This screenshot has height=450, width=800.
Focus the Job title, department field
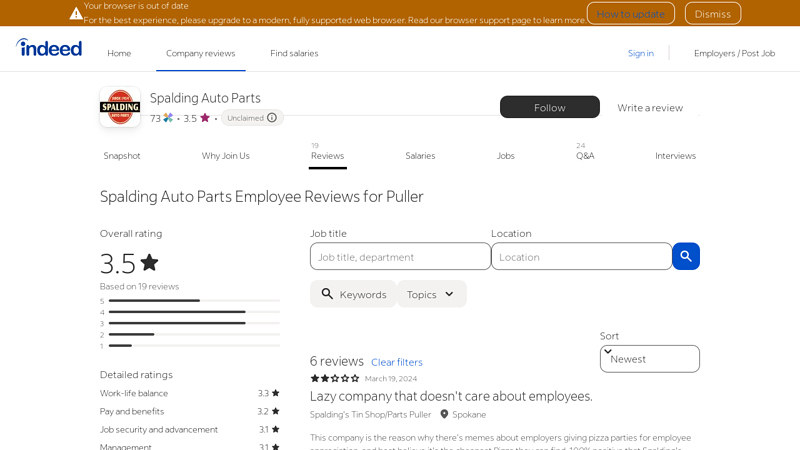401,256
